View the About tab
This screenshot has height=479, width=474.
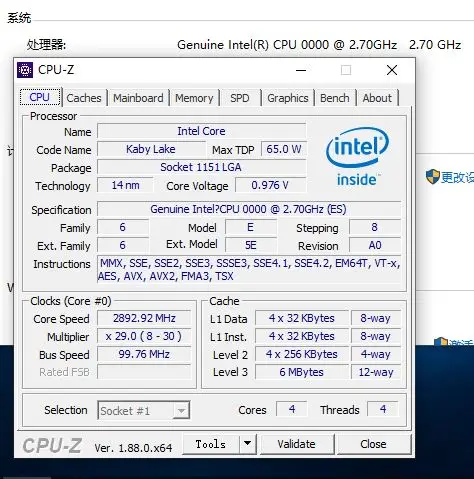(x=377, y=98)
